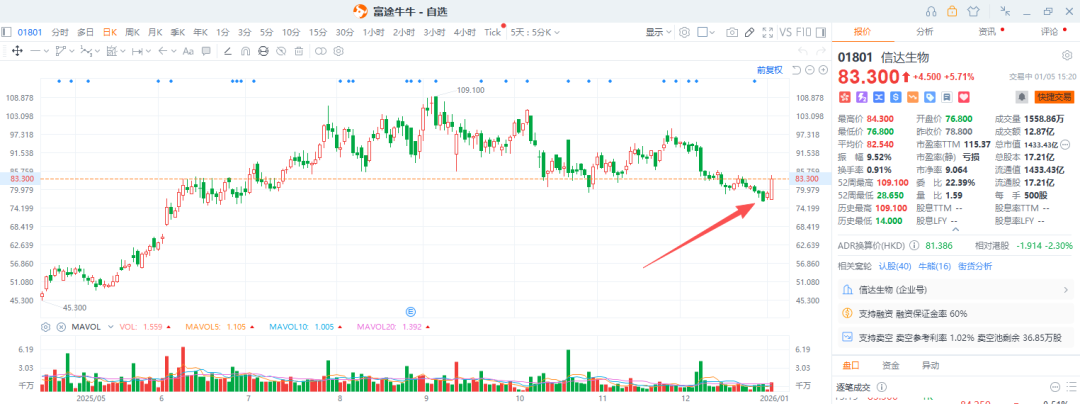
Task: Click the headset customer service icon
Action: (930, 10)
